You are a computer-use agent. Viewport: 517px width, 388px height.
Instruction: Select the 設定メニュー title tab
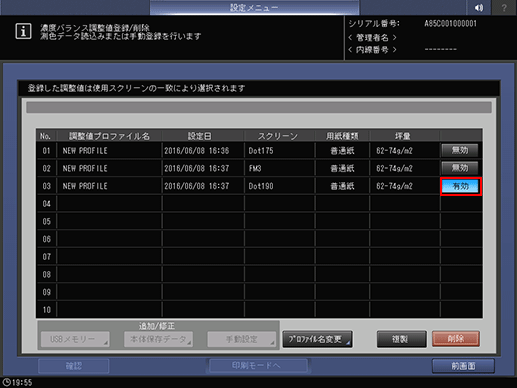[254, 8]
